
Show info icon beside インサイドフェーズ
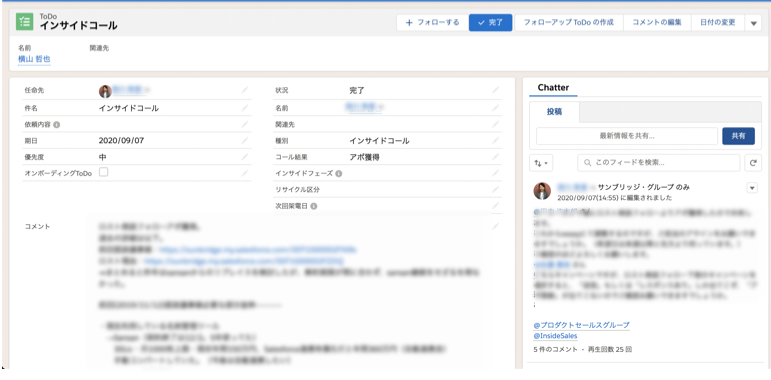[339, 174]
